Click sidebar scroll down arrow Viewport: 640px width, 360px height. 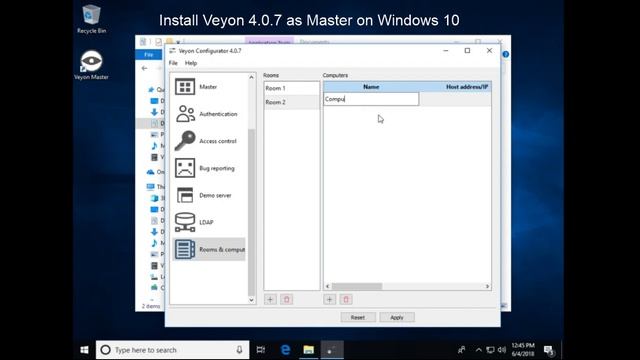click(x=251, y=300)
